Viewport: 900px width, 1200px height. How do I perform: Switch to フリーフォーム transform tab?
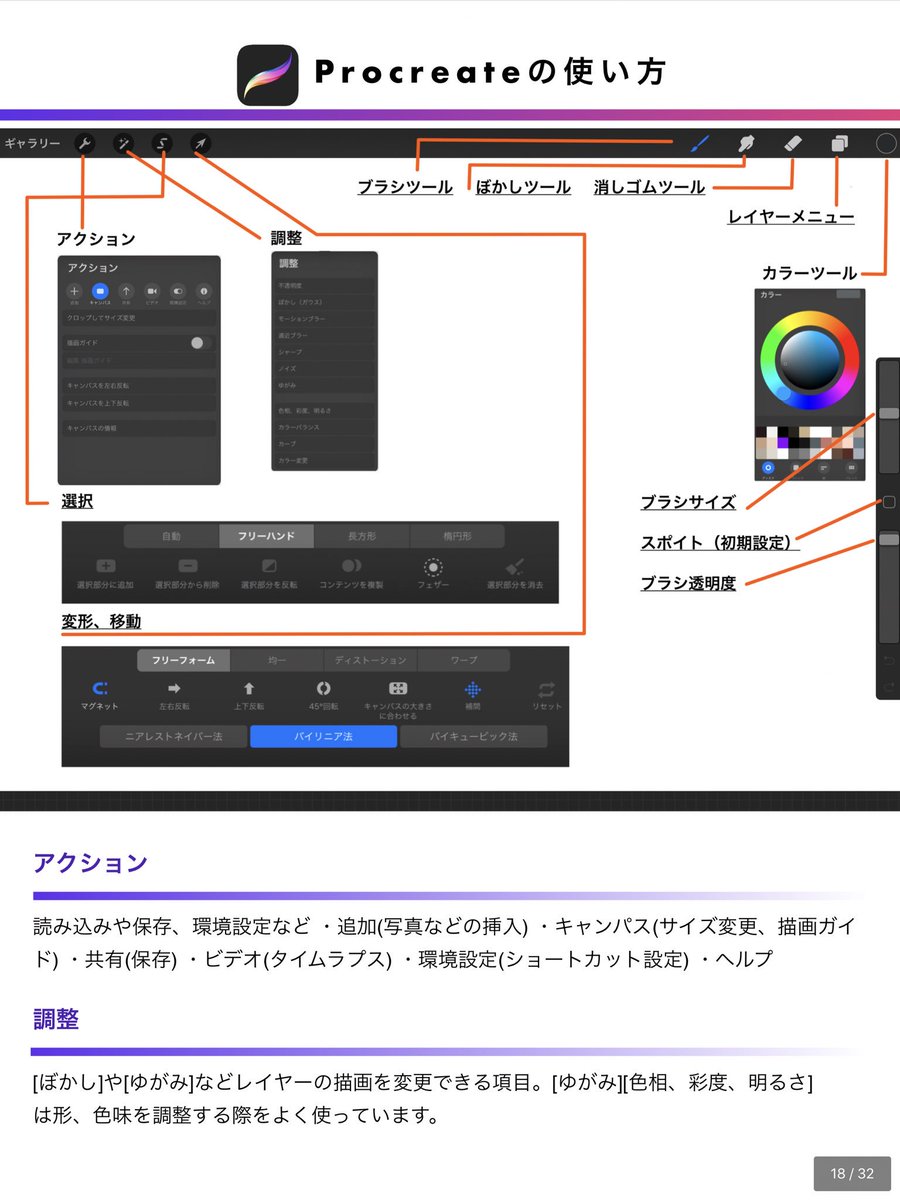pyautogui.click(x=183, y=661)
